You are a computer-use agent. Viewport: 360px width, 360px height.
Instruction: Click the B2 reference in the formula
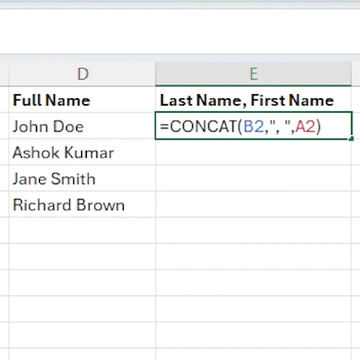click(x=253, y=127)
